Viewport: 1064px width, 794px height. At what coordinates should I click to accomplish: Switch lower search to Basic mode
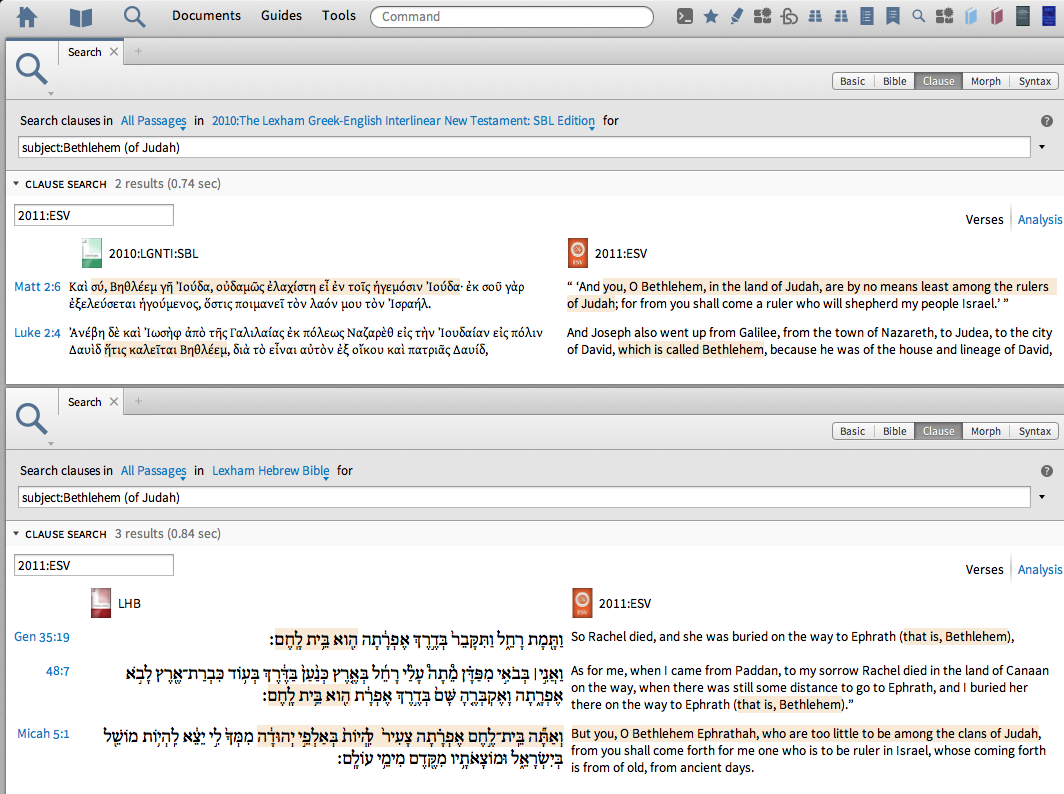pos(852,432)
